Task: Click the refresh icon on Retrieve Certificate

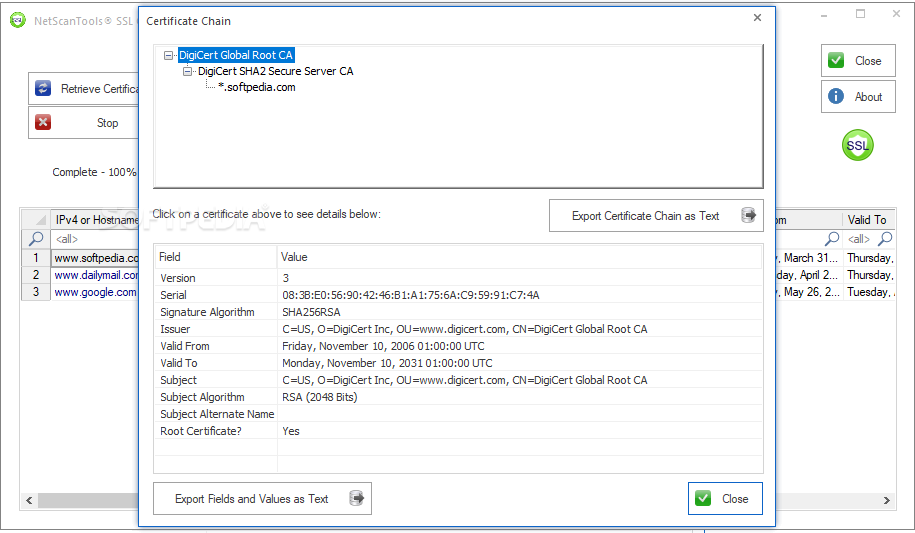Action: click(x=43, y=88)
